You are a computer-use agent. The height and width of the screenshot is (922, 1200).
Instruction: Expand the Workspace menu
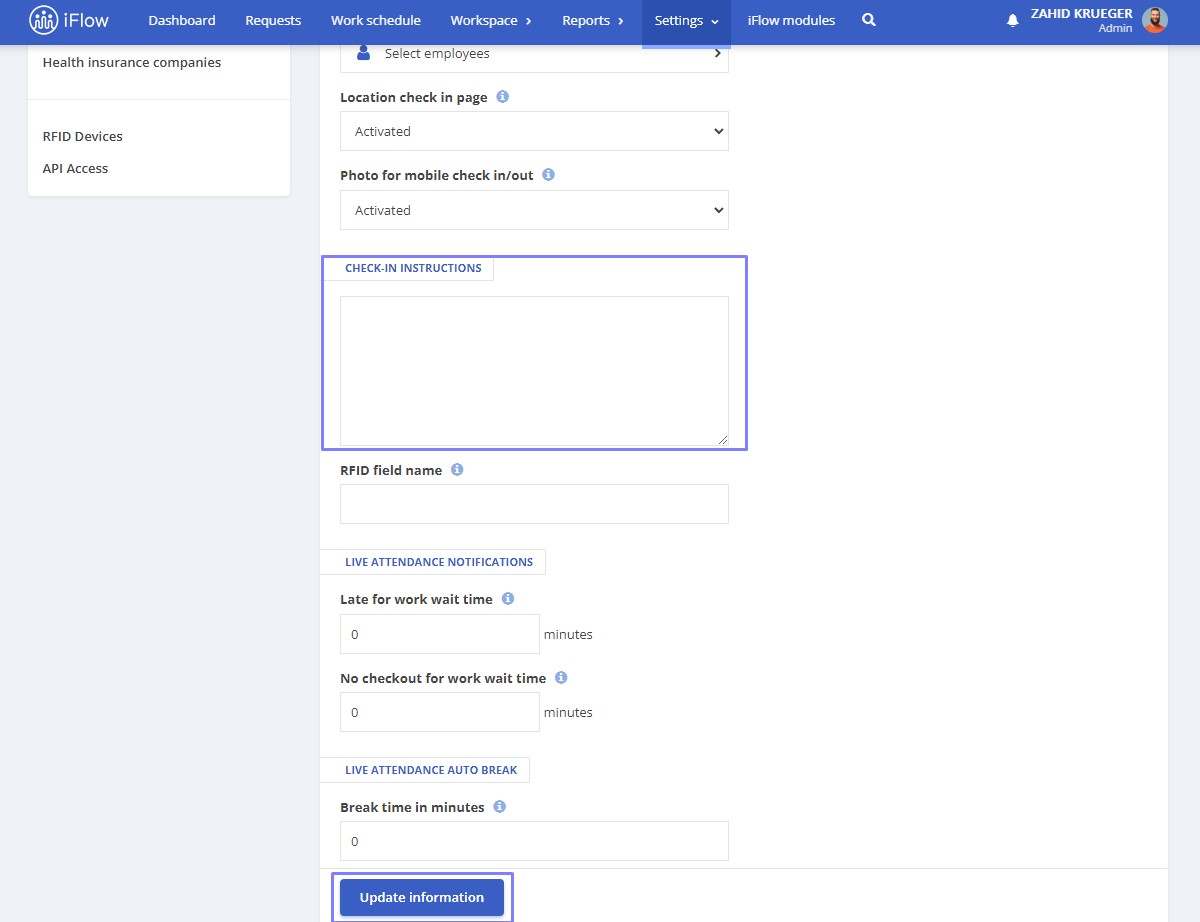click(491, 21)
